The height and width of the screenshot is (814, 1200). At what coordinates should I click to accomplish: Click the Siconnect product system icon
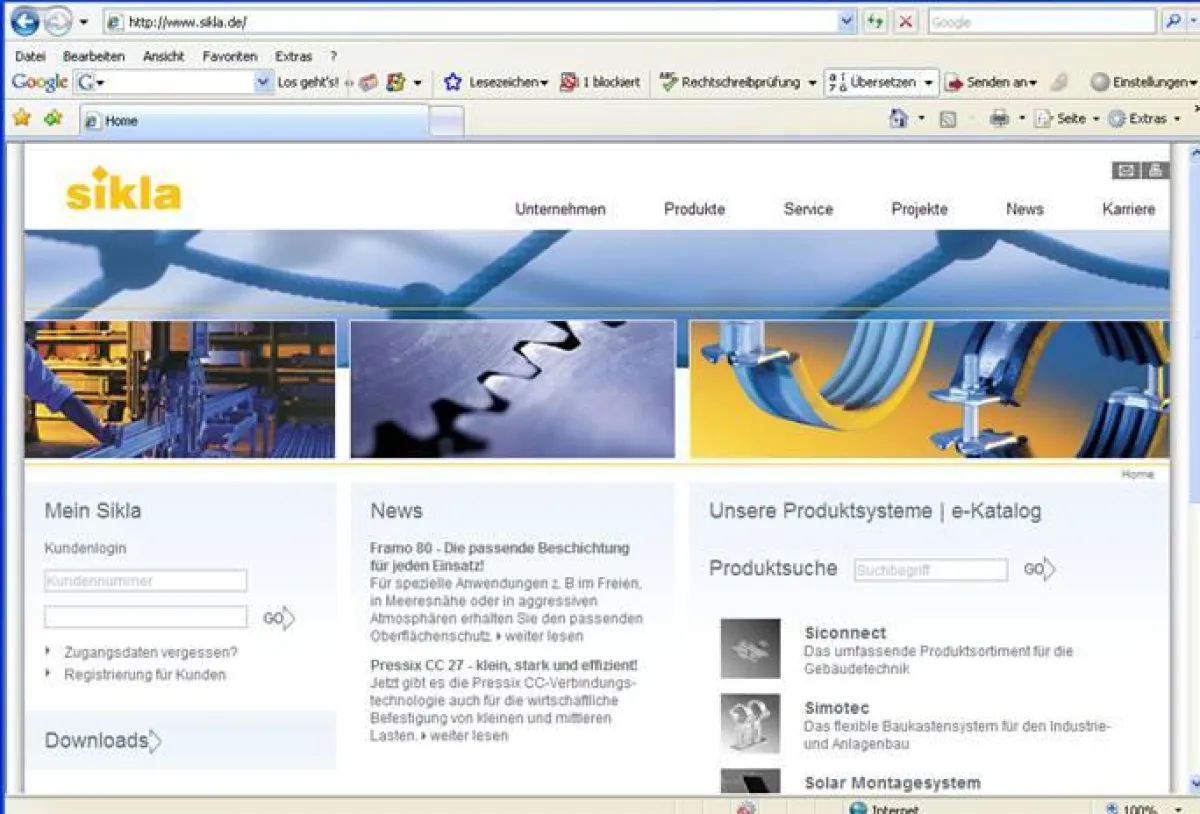(750, 649)
